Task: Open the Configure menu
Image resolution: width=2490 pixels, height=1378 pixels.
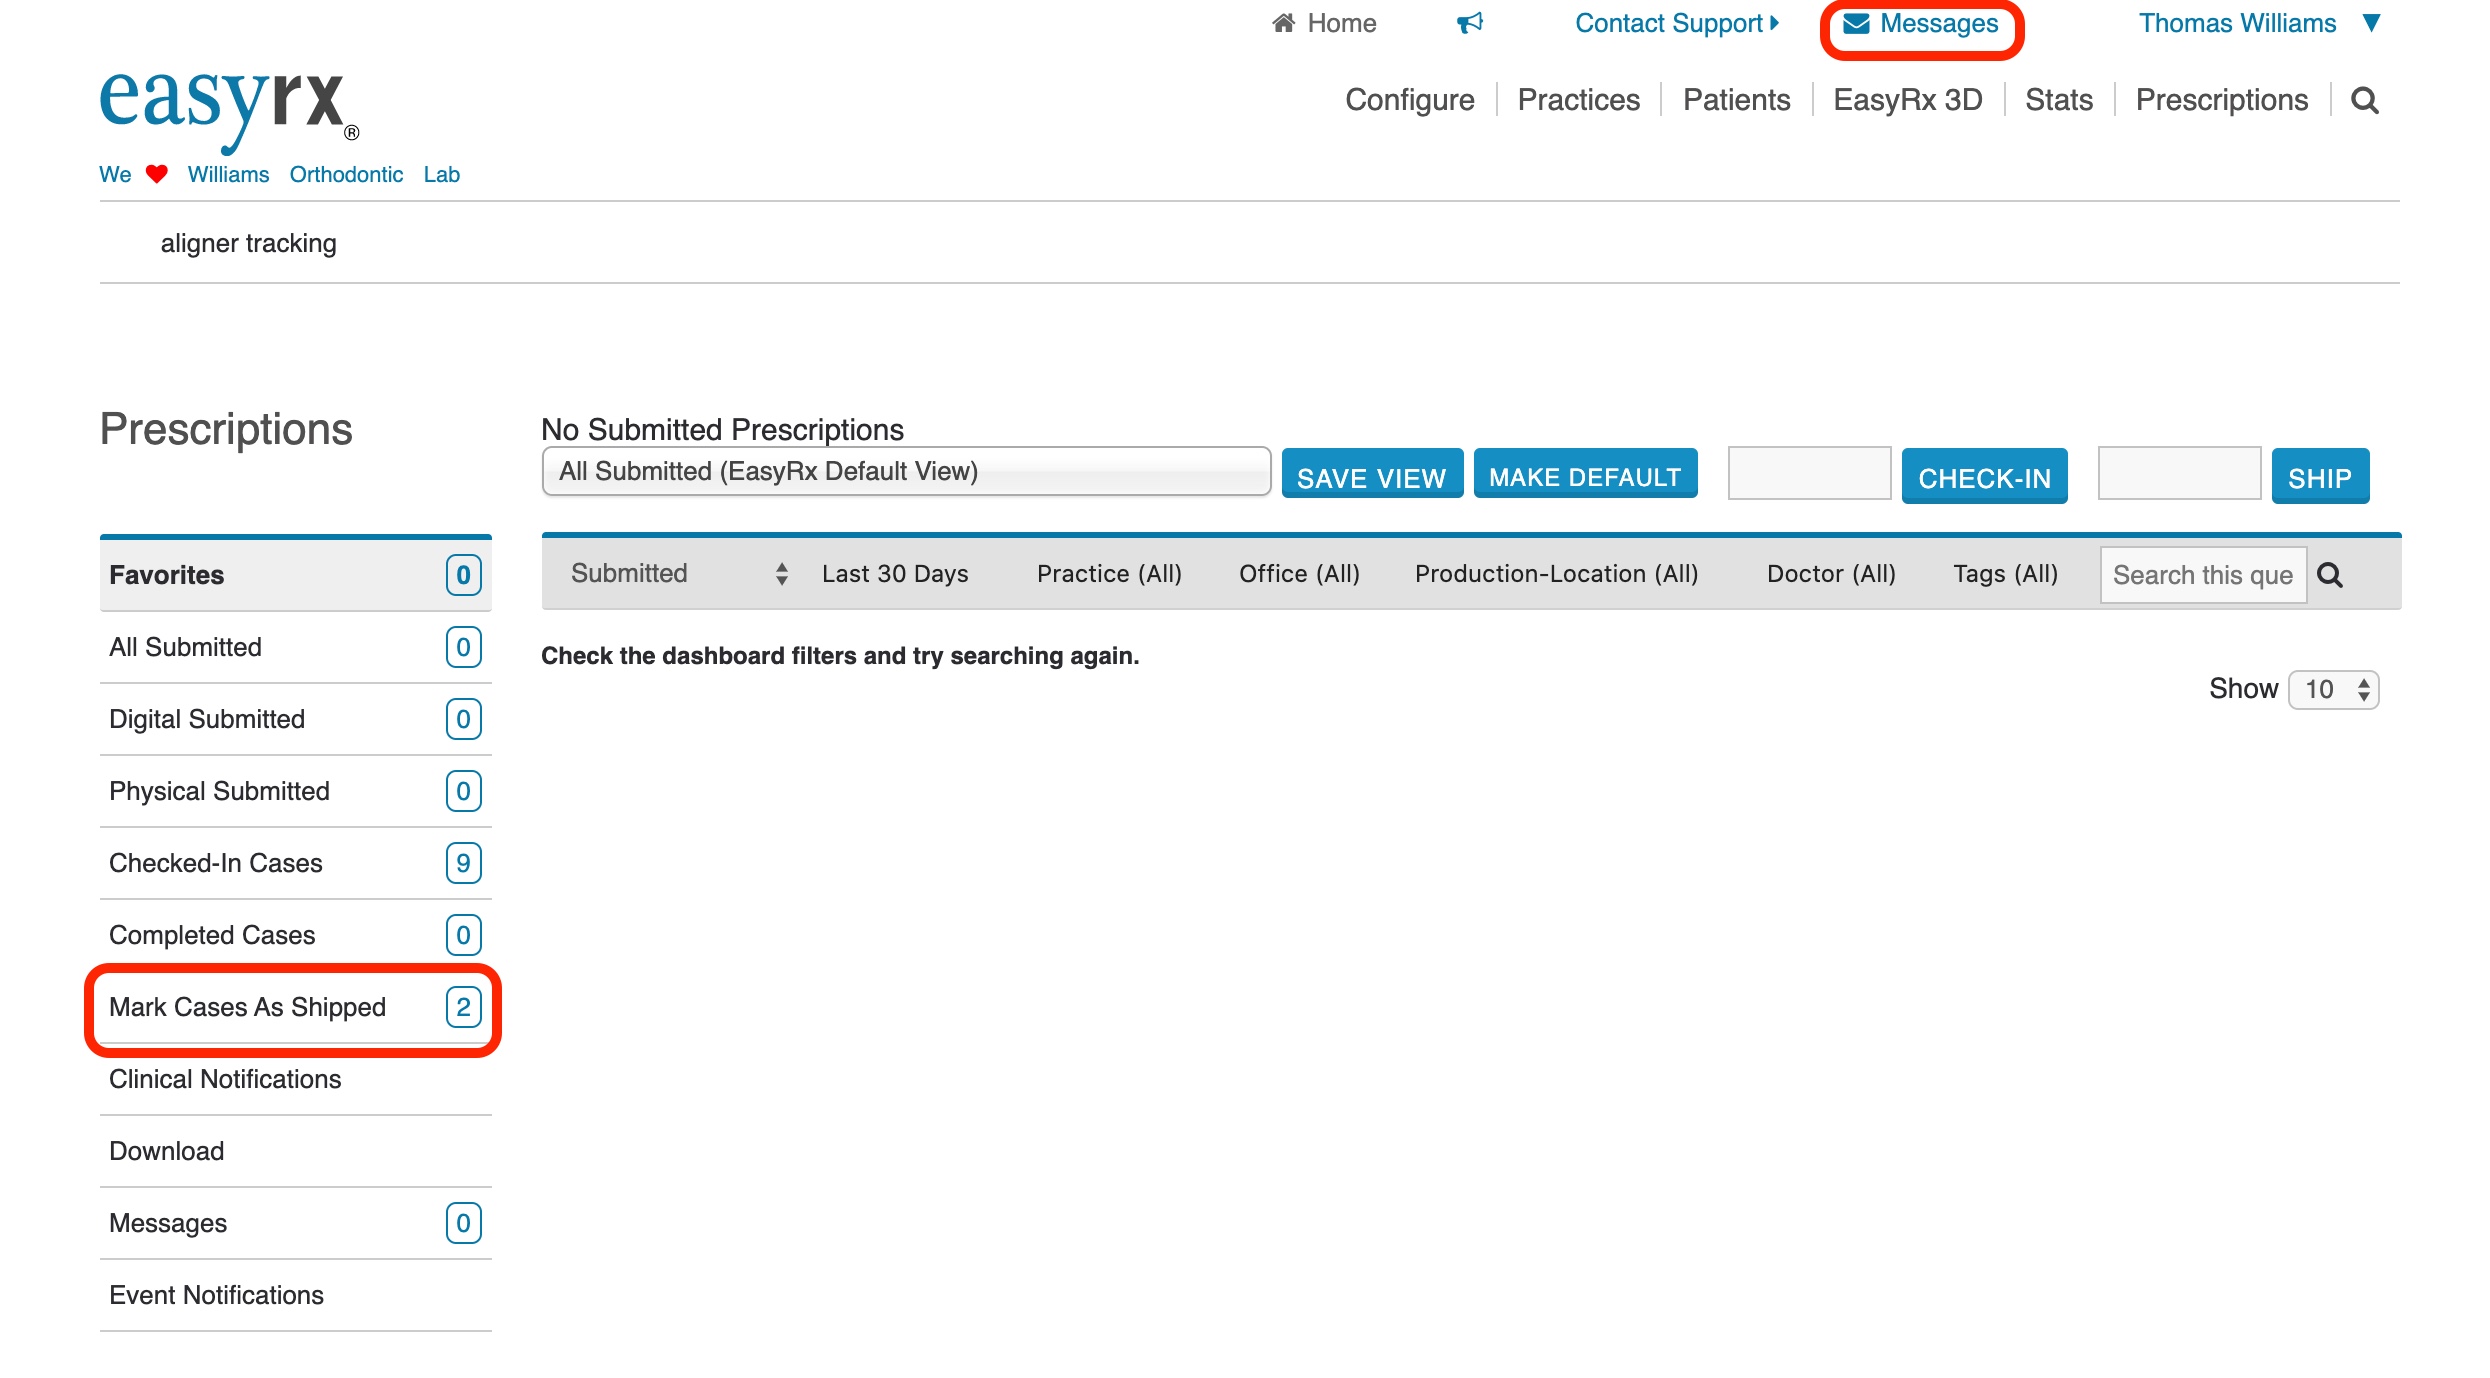Action: coord(1409,100)
